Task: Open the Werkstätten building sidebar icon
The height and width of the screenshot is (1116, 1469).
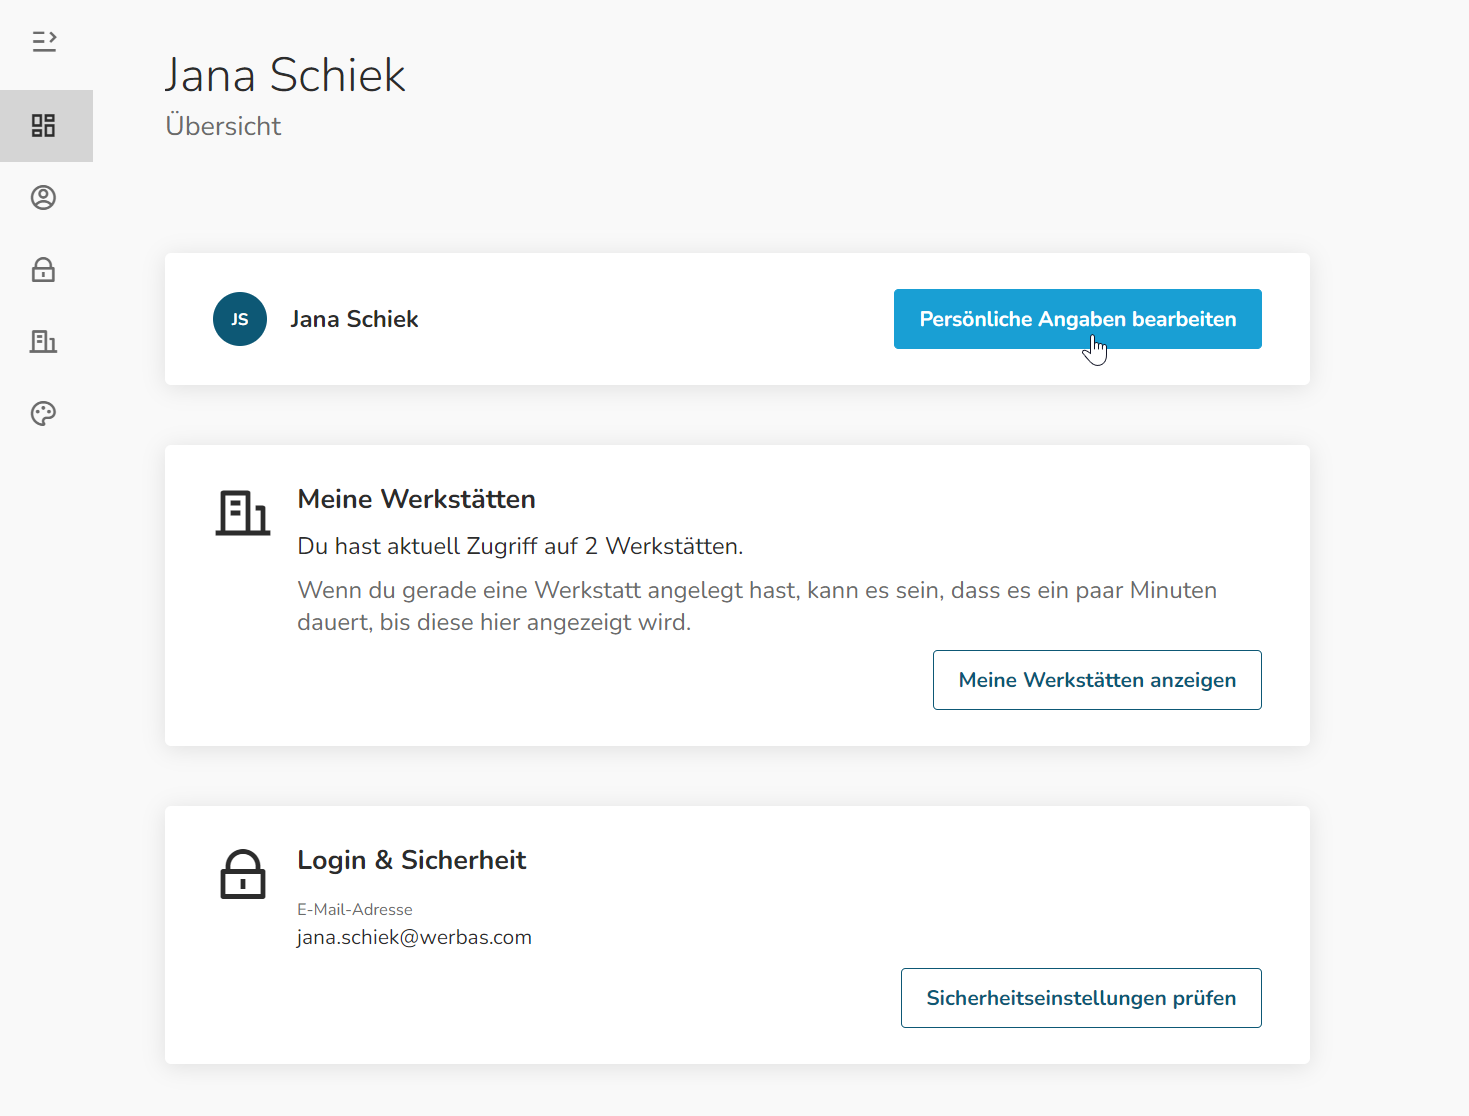Action: pos(44,342)
